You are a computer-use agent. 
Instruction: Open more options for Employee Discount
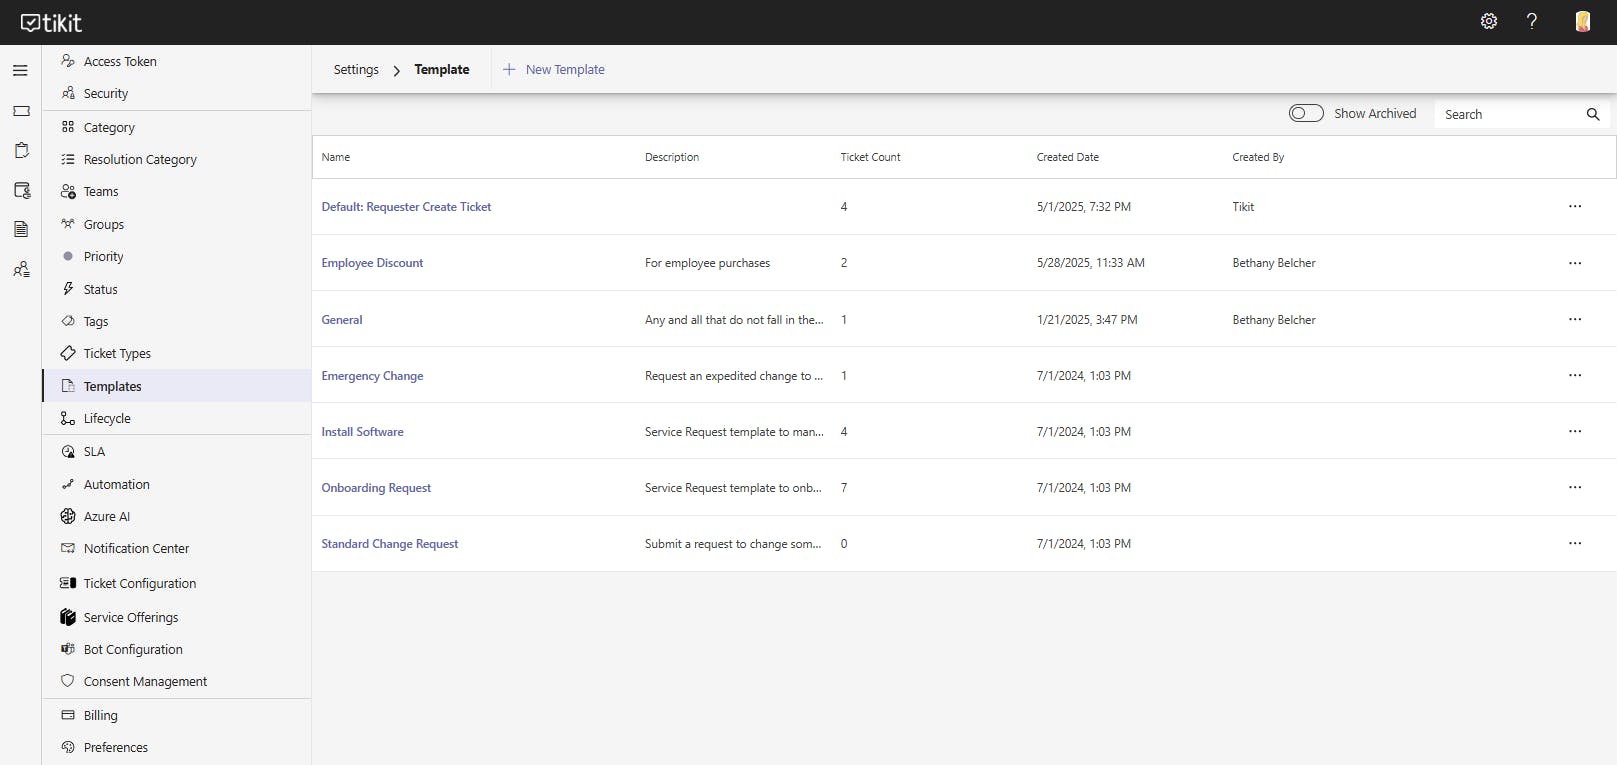(1575, 263)
